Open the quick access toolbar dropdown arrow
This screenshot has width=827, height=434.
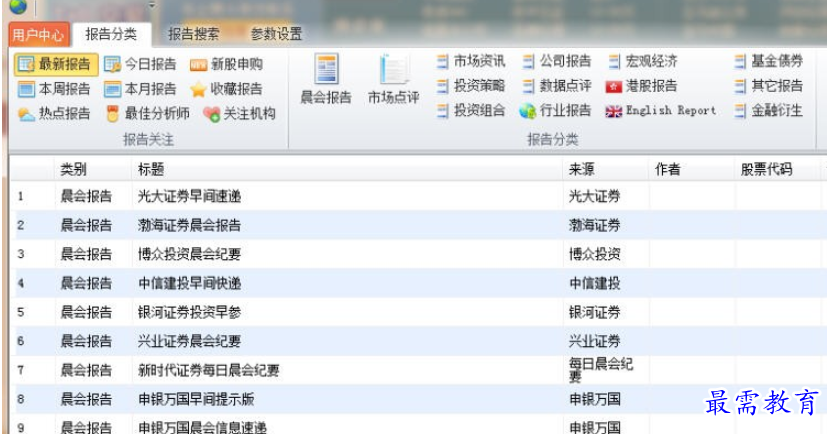pyautogui.click(x=152, y=6)
